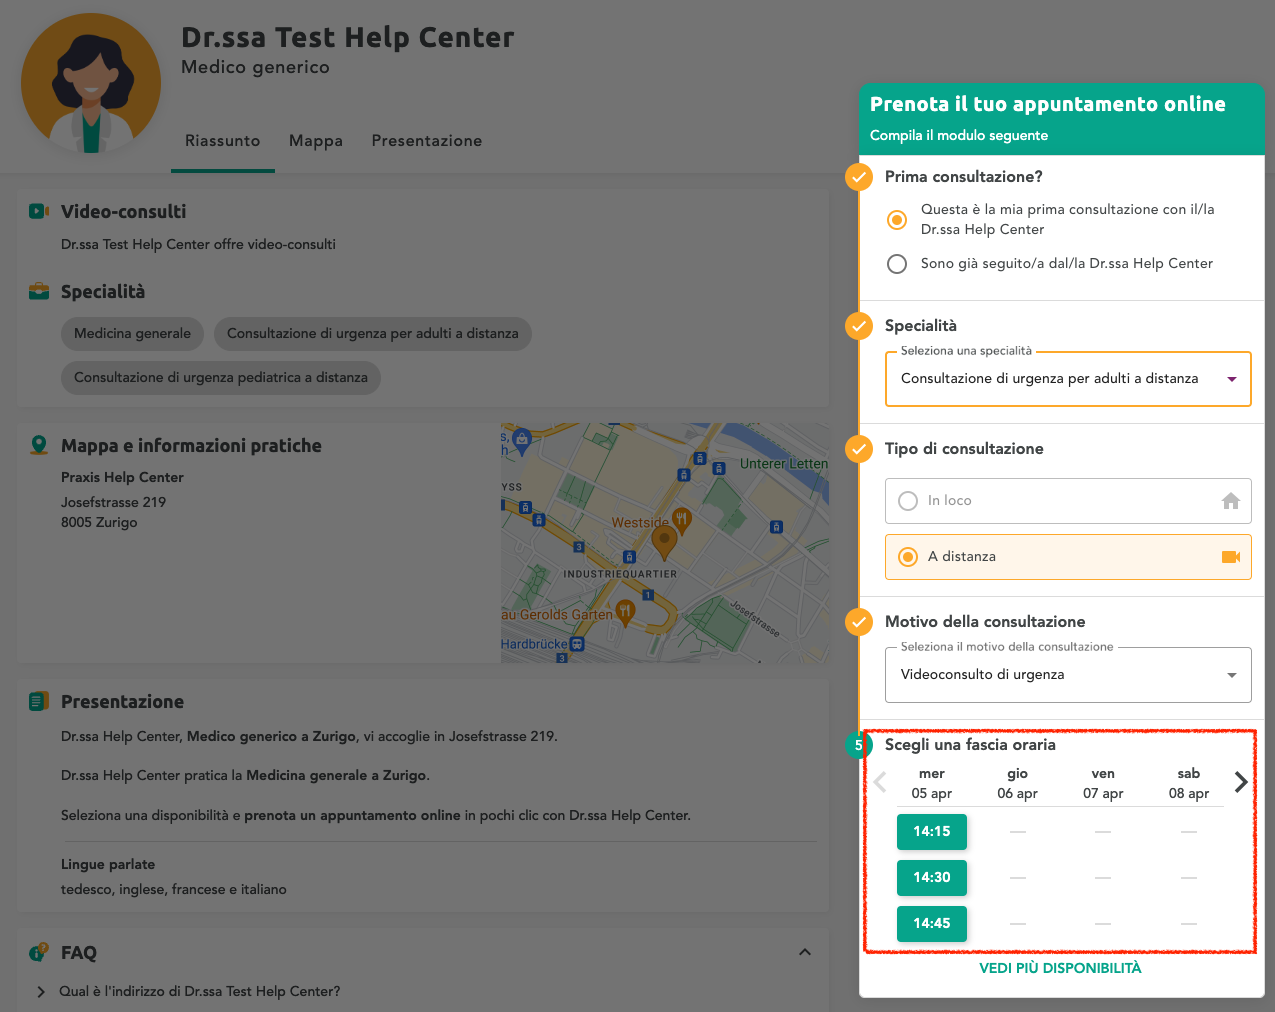This screenshot has width=1275, height=1012.
Task: Click the doctor profile avatar picture
Action: (91, 83)
